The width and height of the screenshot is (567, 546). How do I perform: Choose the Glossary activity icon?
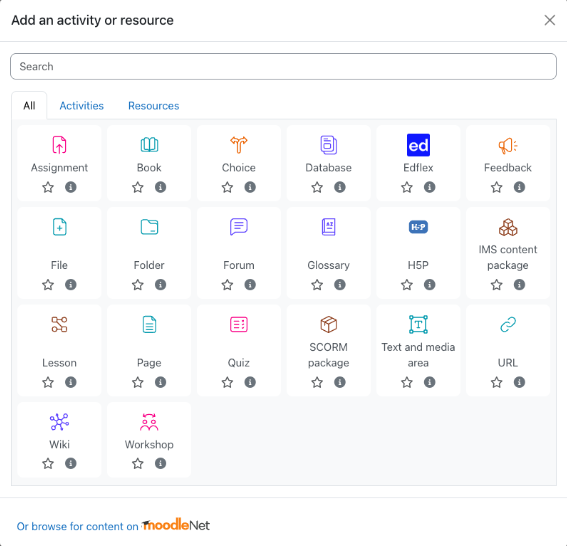(328, 227)
